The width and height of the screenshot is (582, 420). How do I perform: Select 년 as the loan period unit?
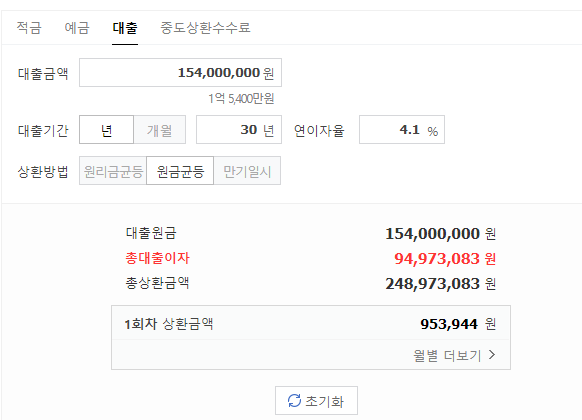[107, 129]
